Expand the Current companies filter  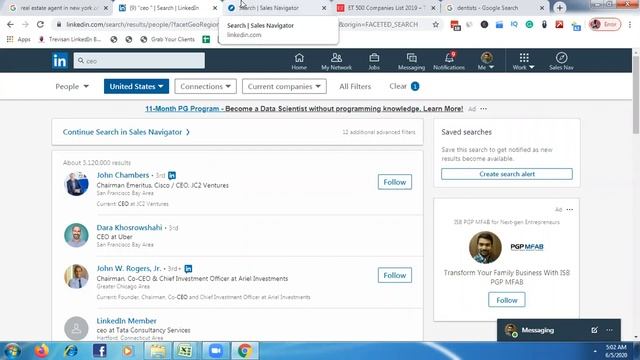[284, 87]
